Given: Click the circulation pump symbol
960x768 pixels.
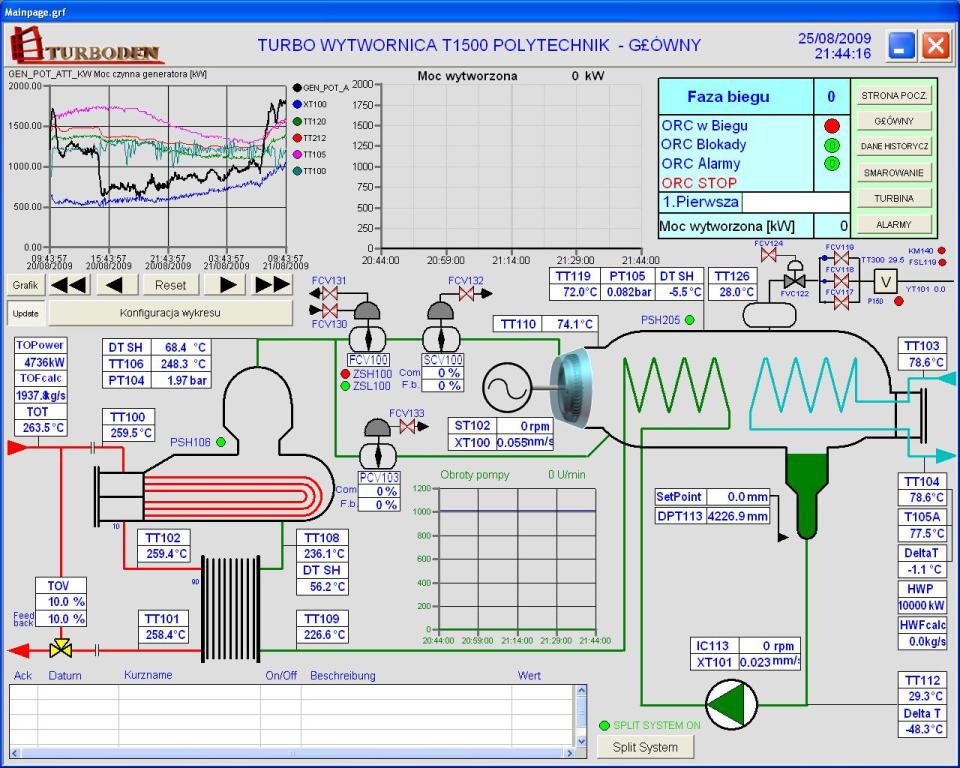Looking at the screenshot, I should coord(731,702).
